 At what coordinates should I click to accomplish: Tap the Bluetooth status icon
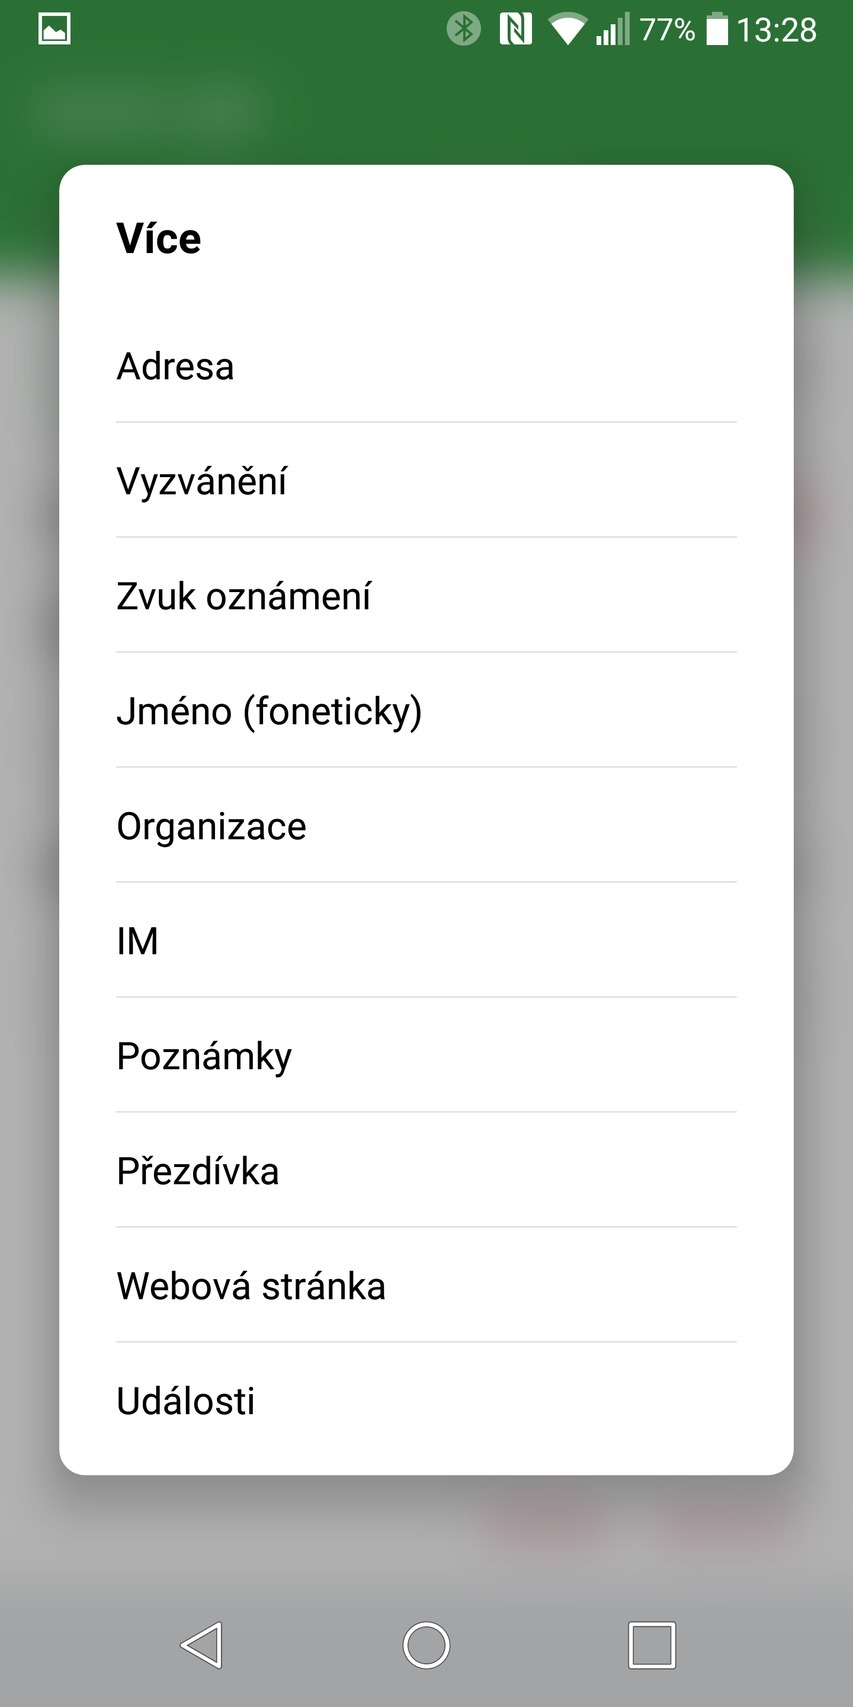click(463, 29)
